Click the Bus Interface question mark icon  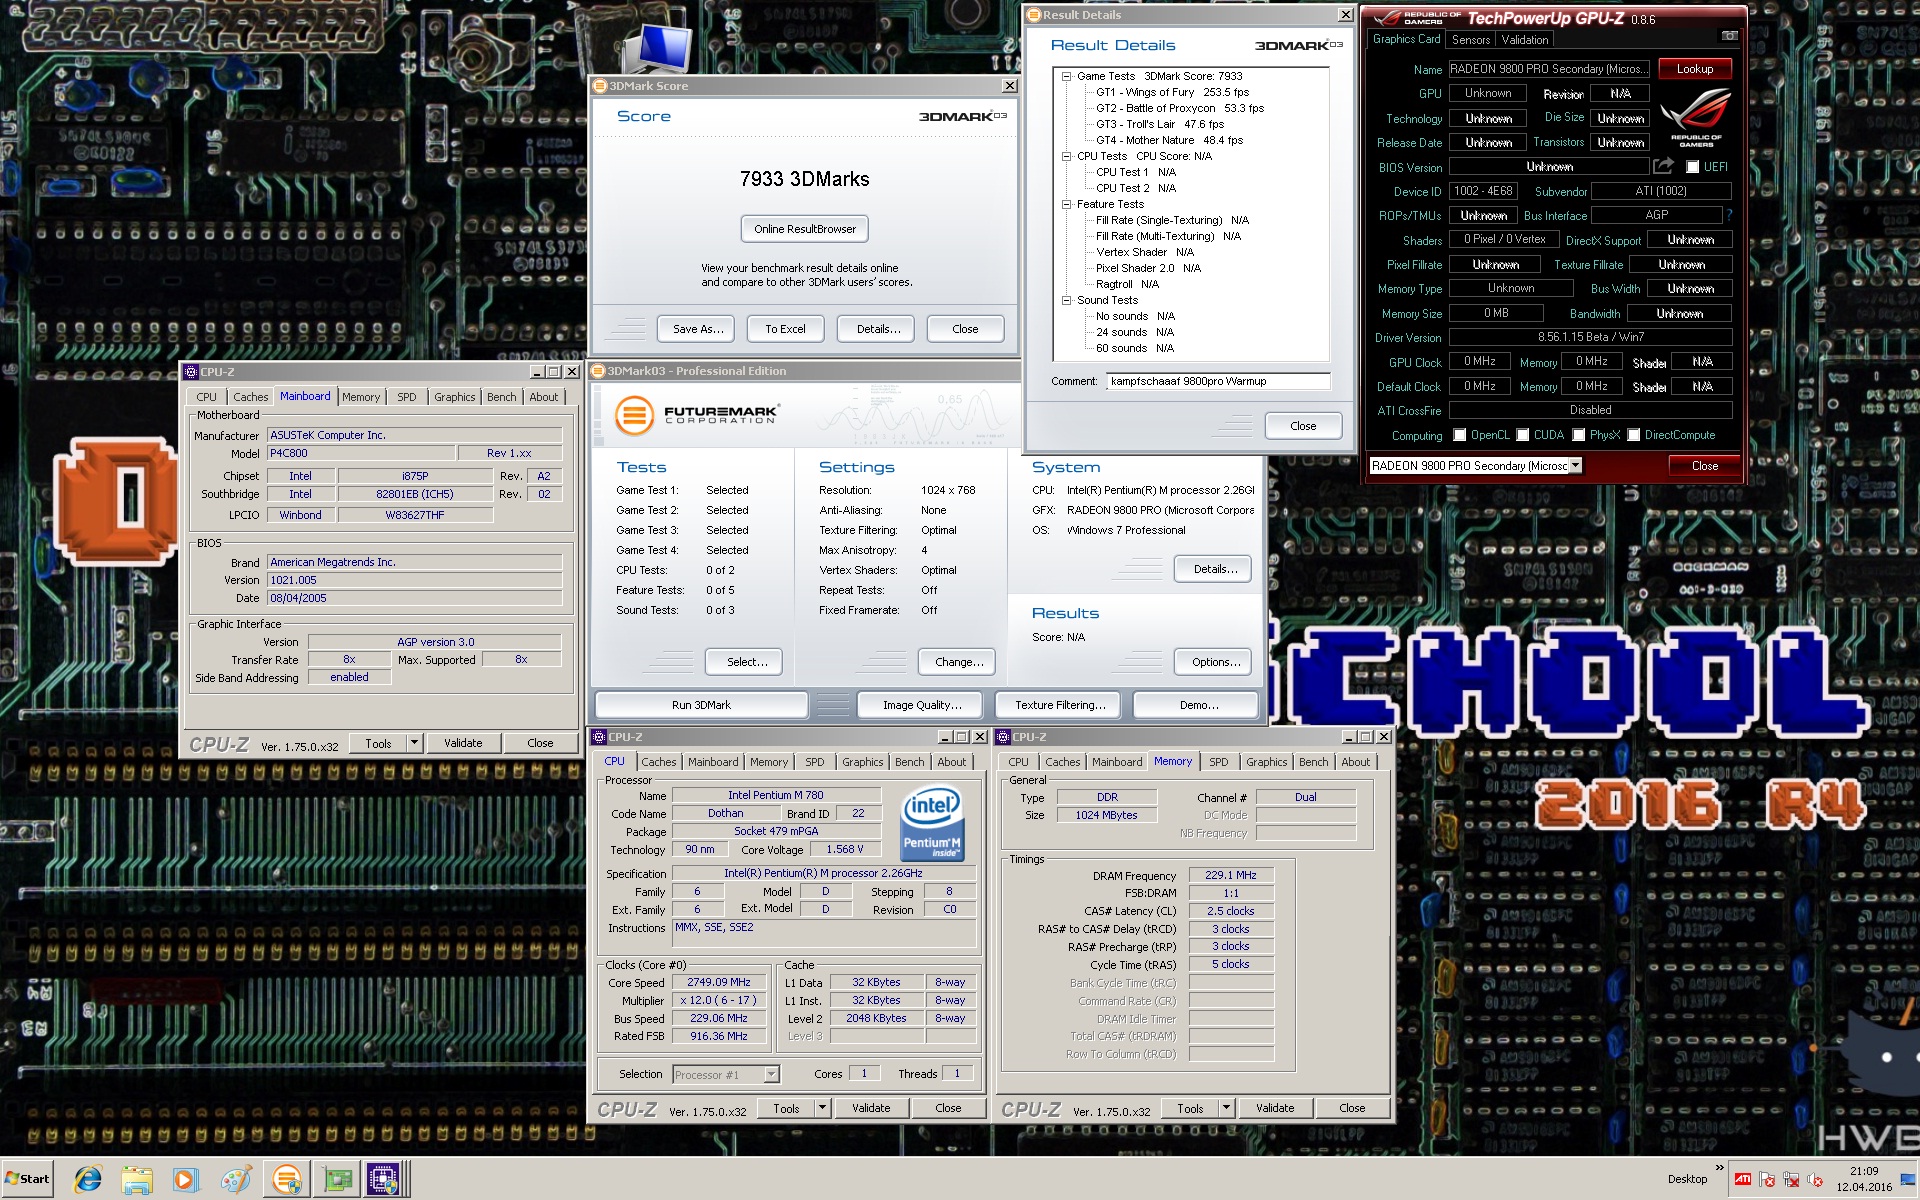point(1729,215)
